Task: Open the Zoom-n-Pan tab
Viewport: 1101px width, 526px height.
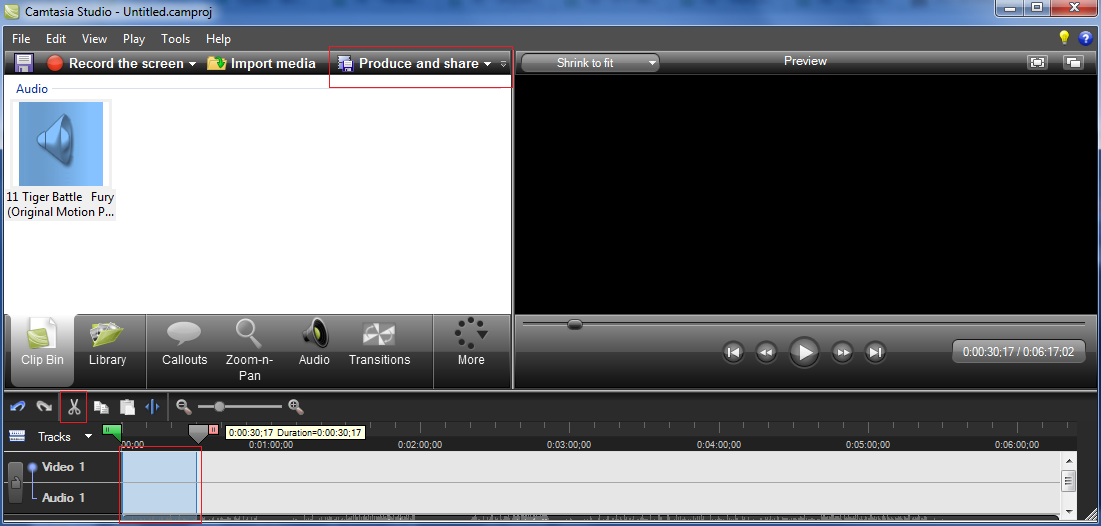Action: pos(249,351)
